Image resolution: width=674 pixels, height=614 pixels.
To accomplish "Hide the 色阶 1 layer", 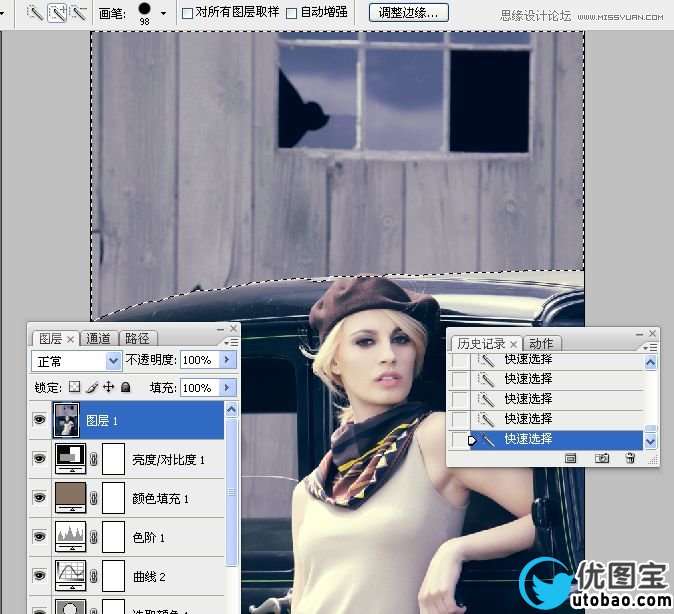I will (x=40, y=537).
